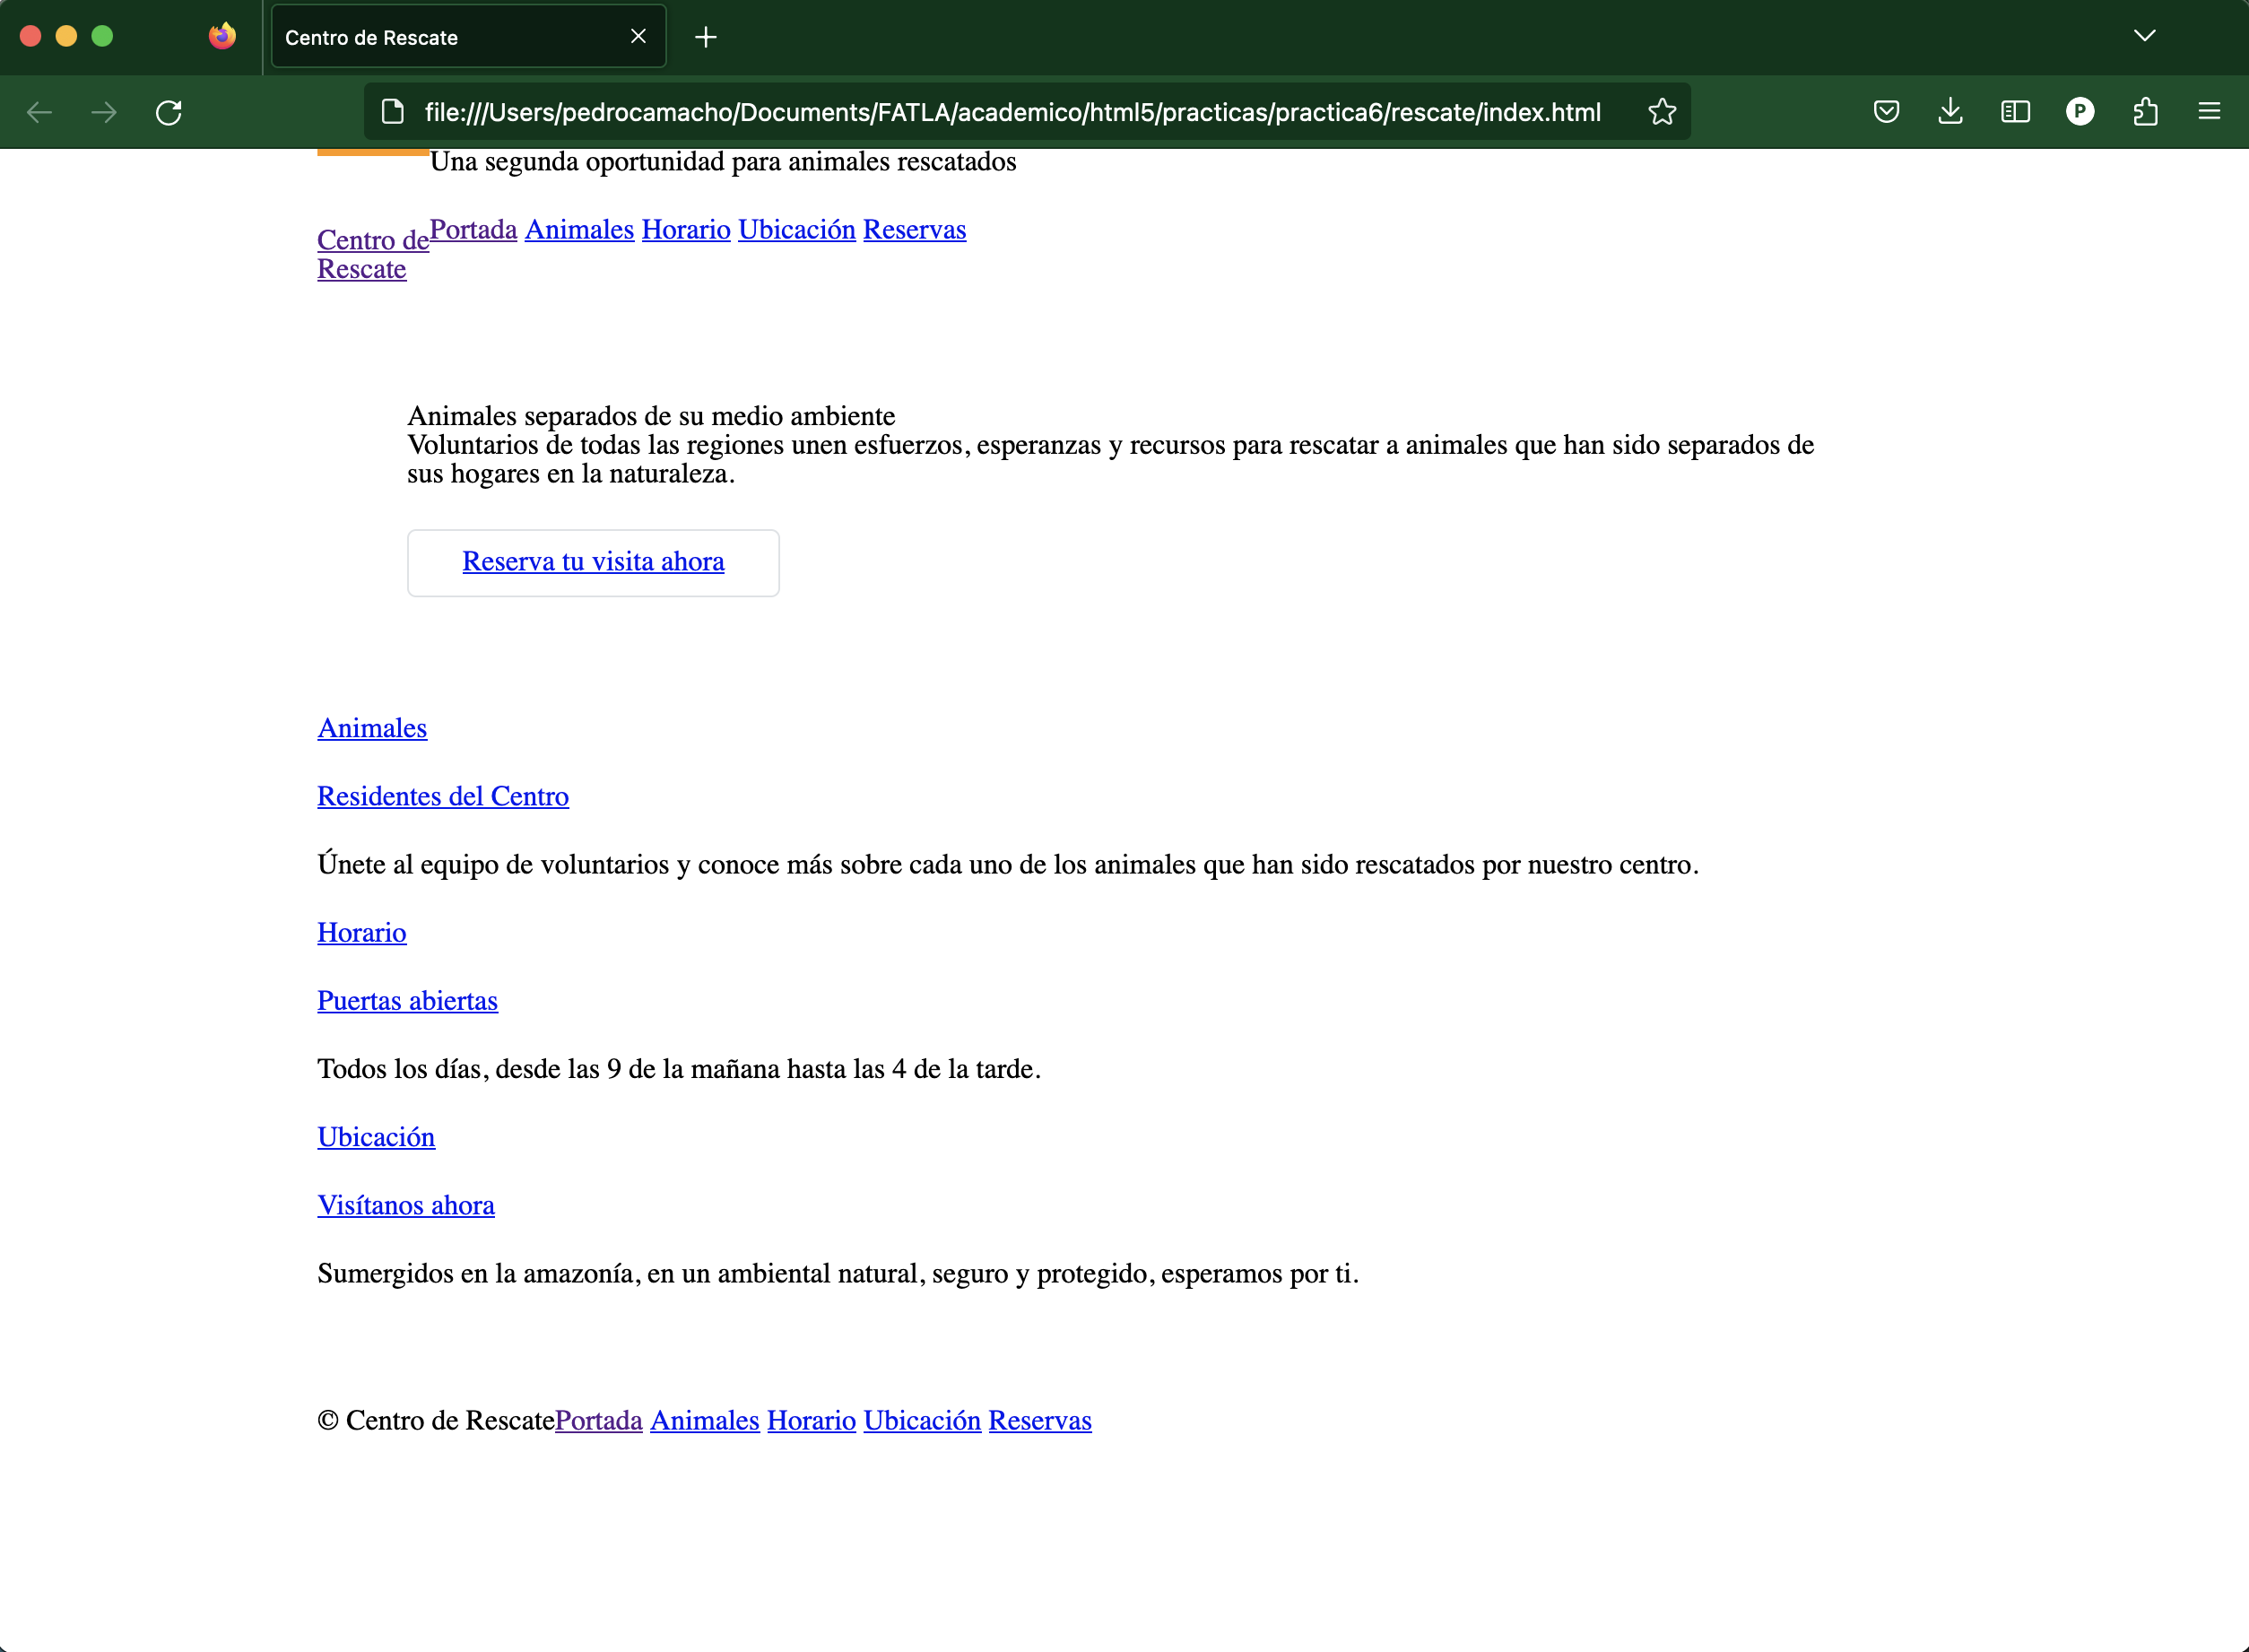The height and width of the screenshot is (1652, 2249).
Task: Click the Residentes del Centro link
Action: tap(443, 796)
